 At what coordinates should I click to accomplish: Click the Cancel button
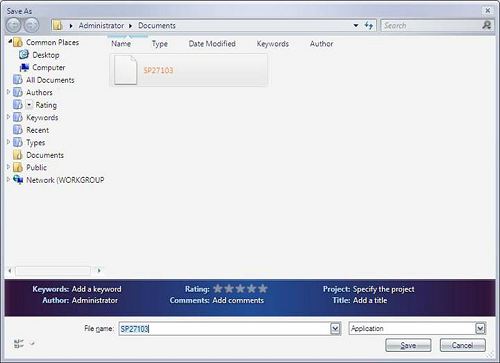coord(463,345)
